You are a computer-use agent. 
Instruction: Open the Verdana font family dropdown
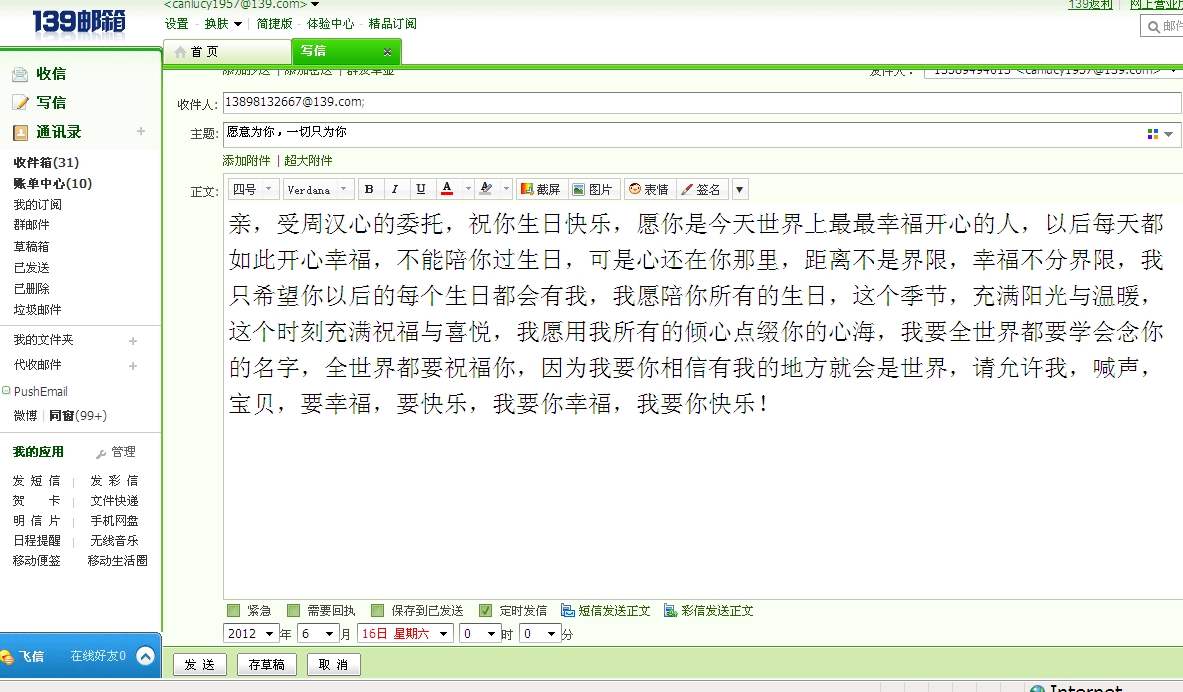coord(318,189)
